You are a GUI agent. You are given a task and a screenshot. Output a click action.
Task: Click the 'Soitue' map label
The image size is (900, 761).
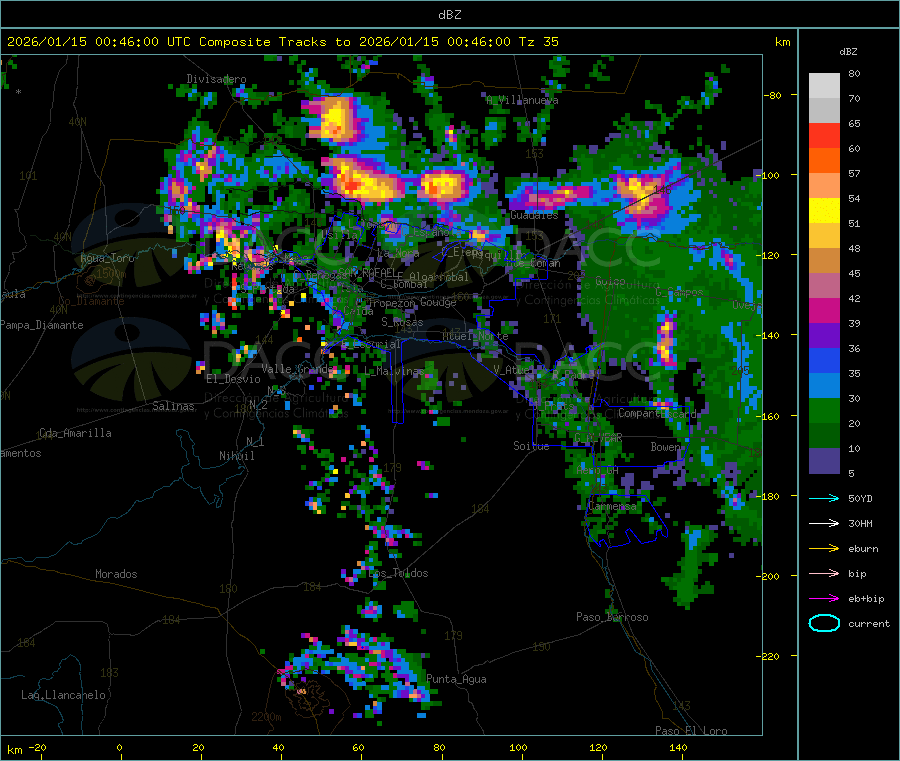click(x=531, y=446)
